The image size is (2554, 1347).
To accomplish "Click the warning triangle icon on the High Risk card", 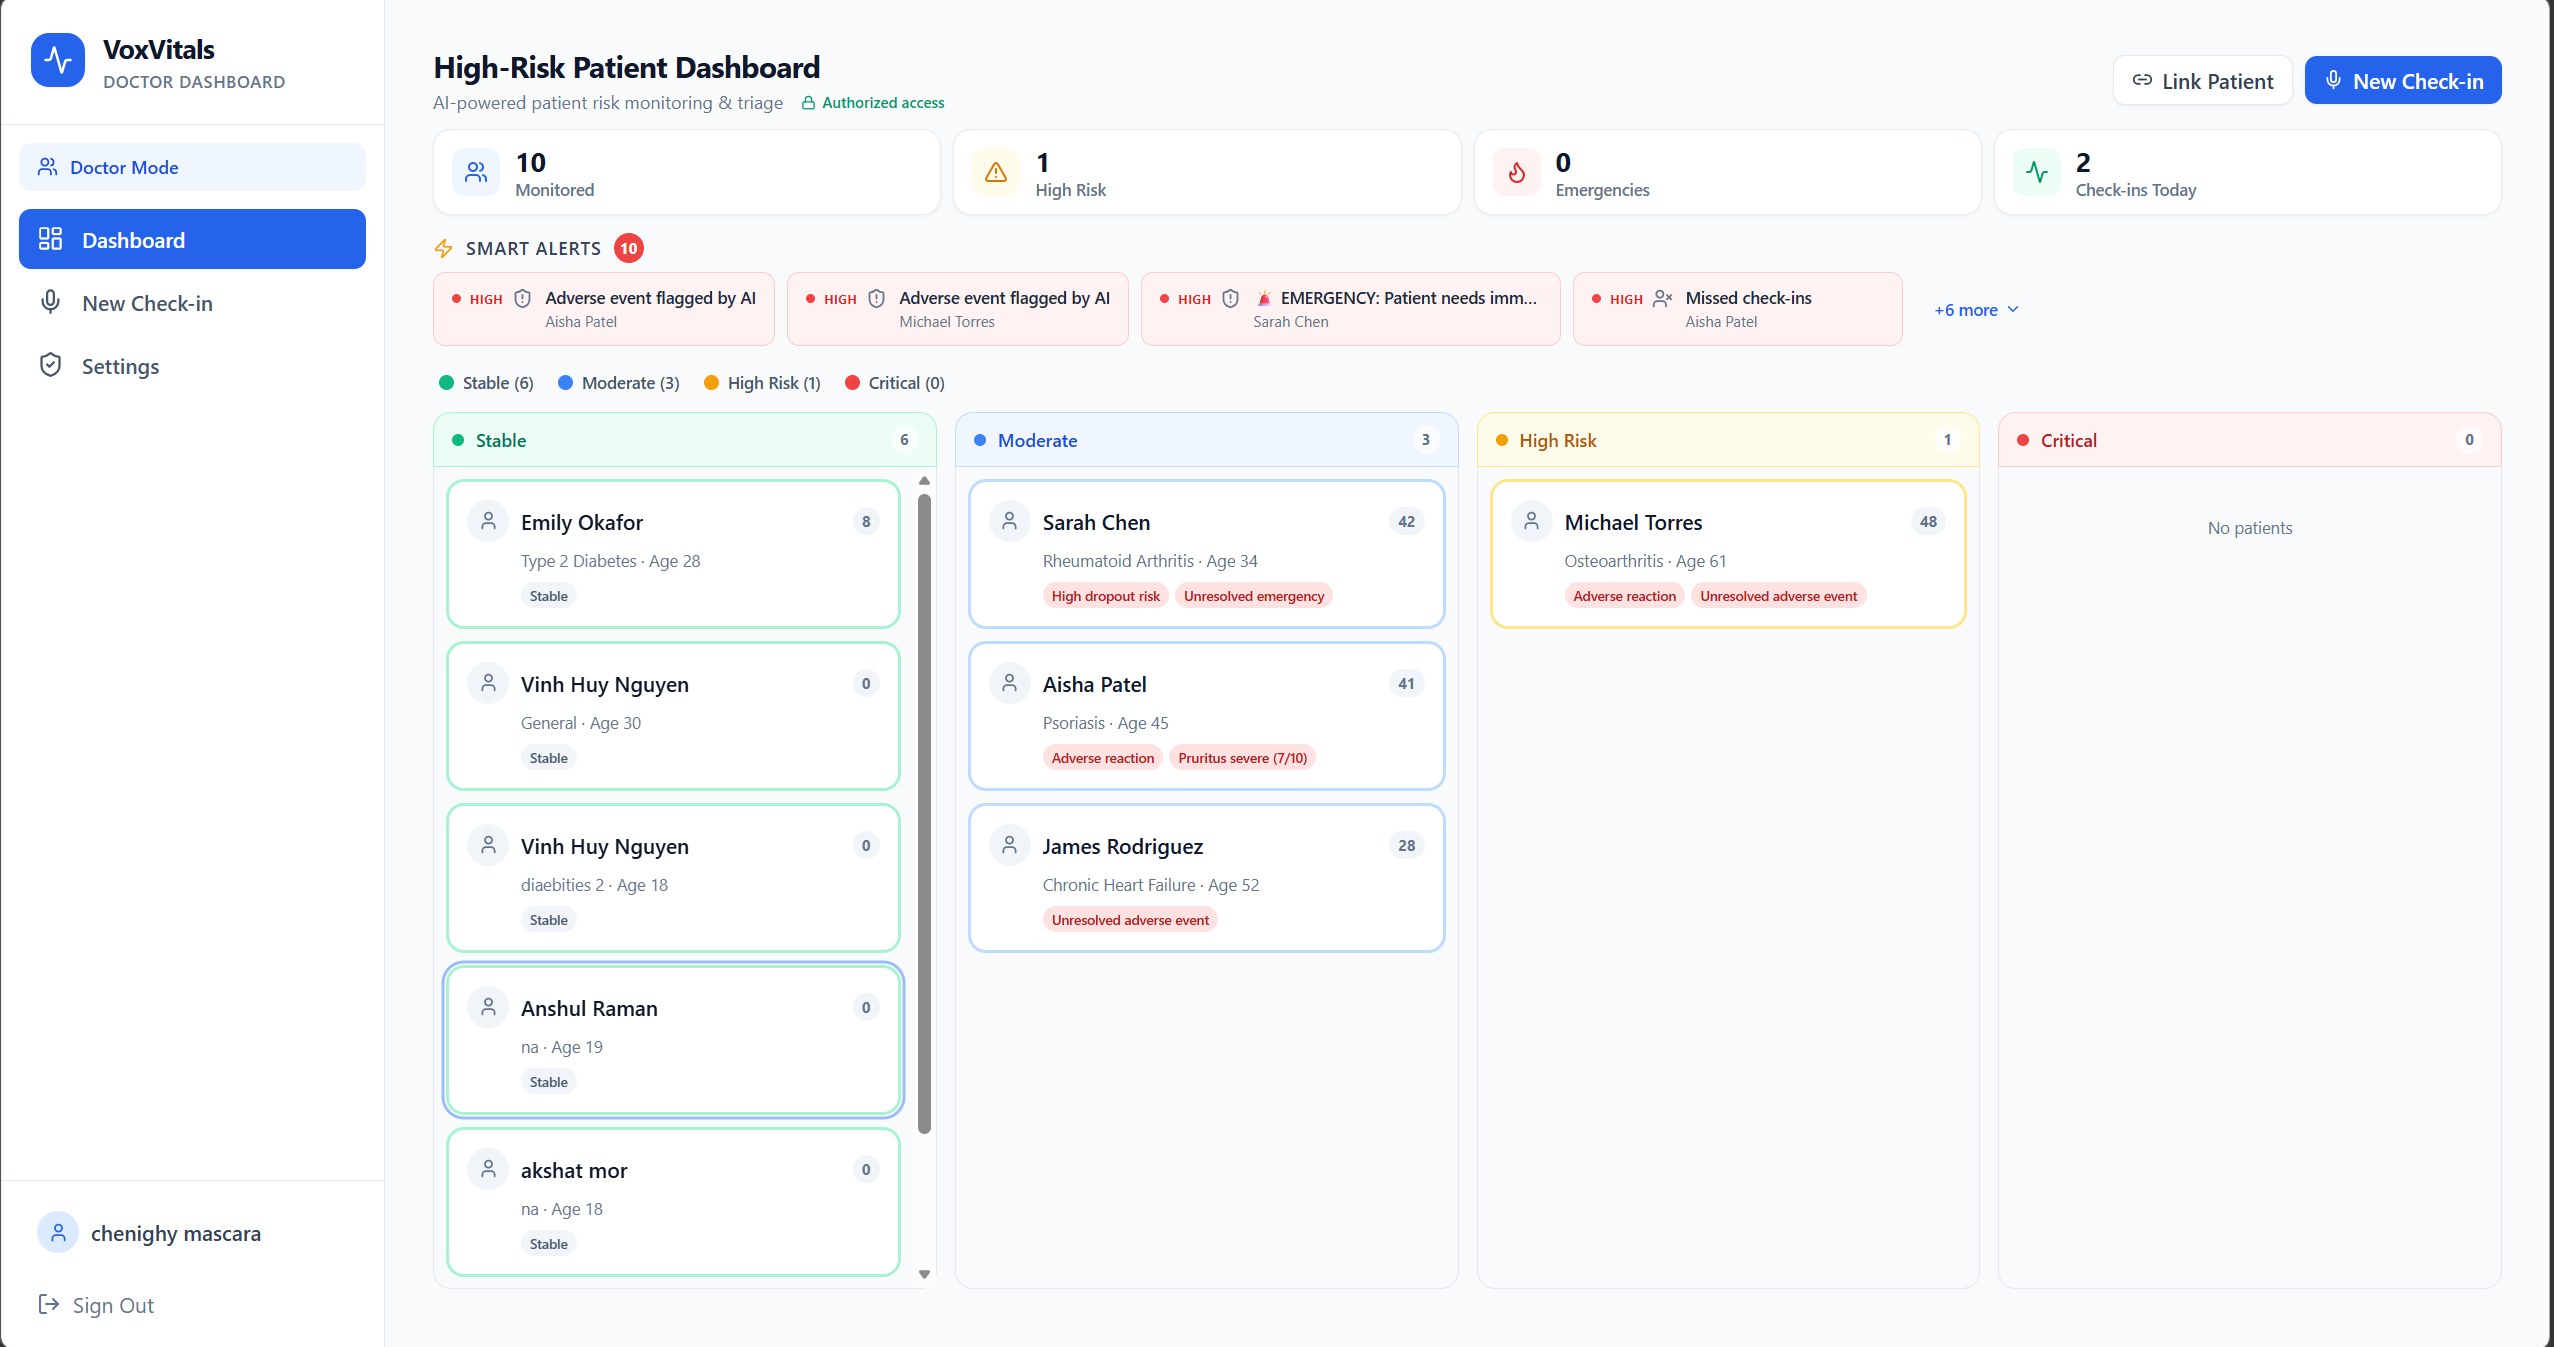I will pos(996,173).
